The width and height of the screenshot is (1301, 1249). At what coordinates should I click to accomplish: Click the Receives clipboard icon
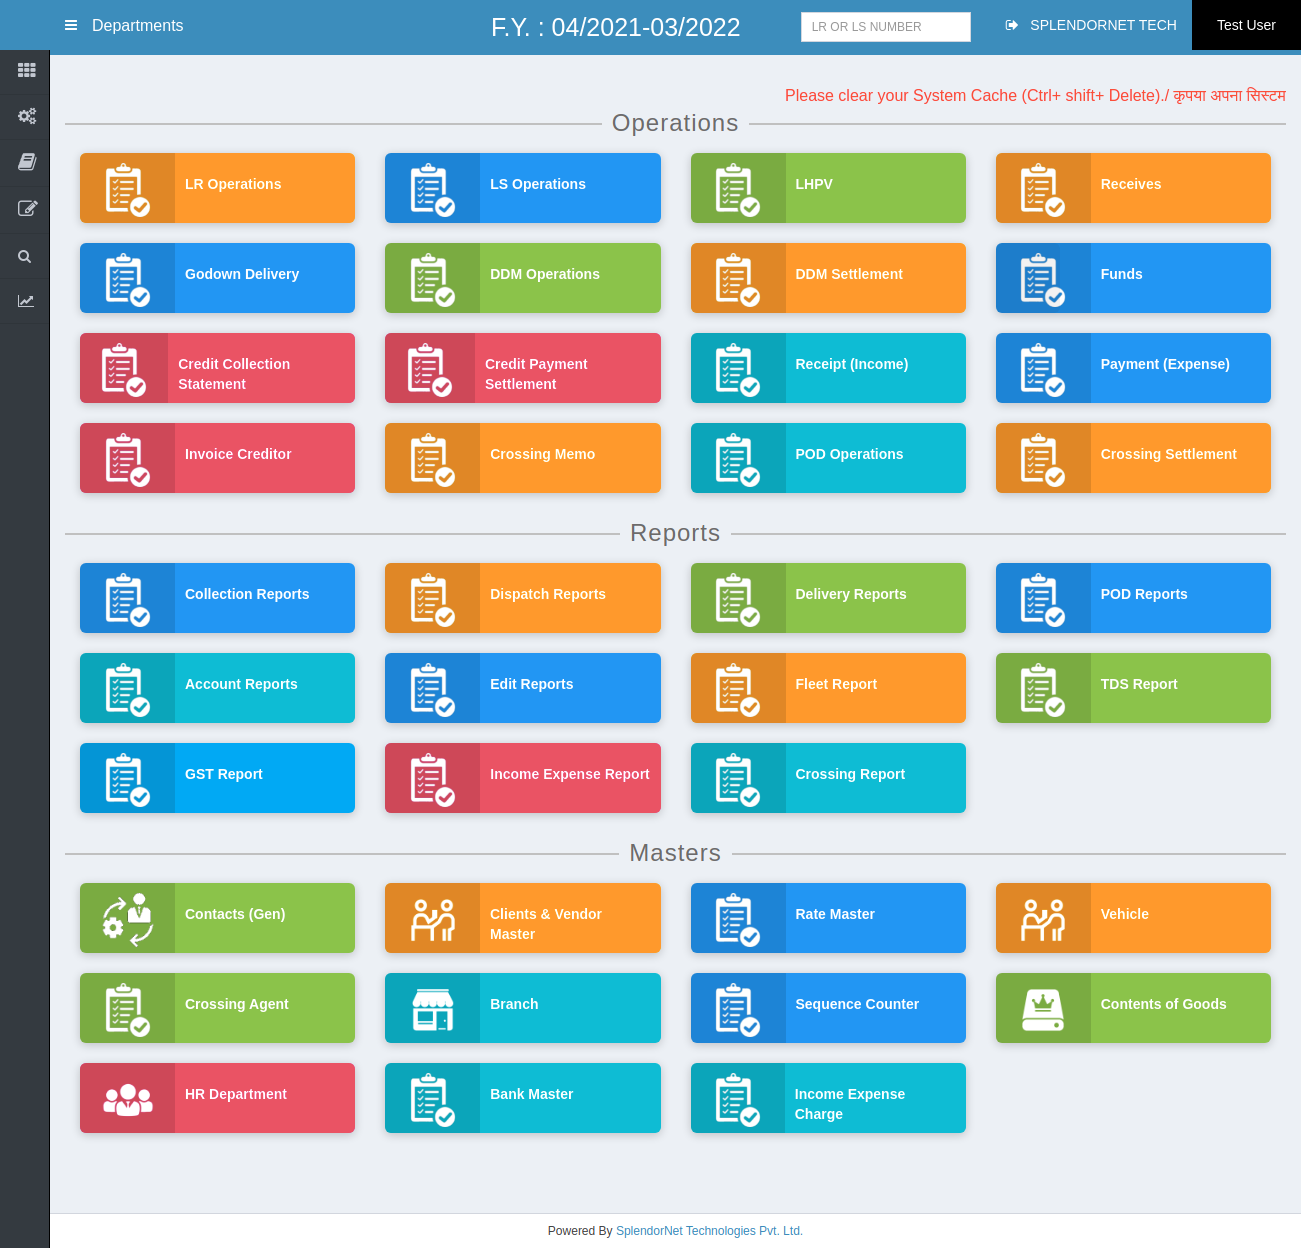pyautogui.click(x=1043, y=189)
